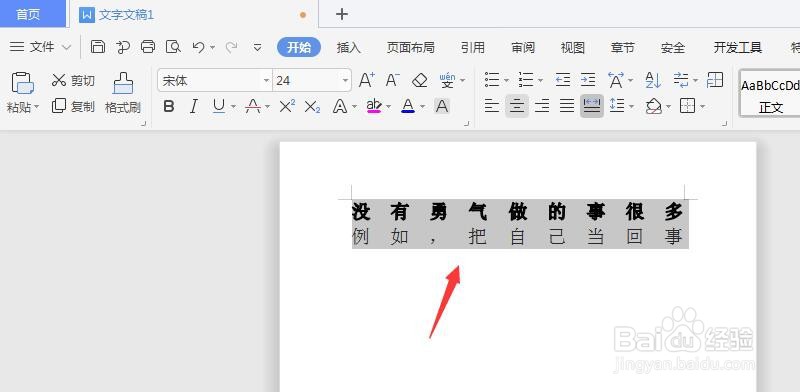Expand the Paste (粘贴) dropdown arrow
Viewport: 800px width, 392px height.
(36, 108)
